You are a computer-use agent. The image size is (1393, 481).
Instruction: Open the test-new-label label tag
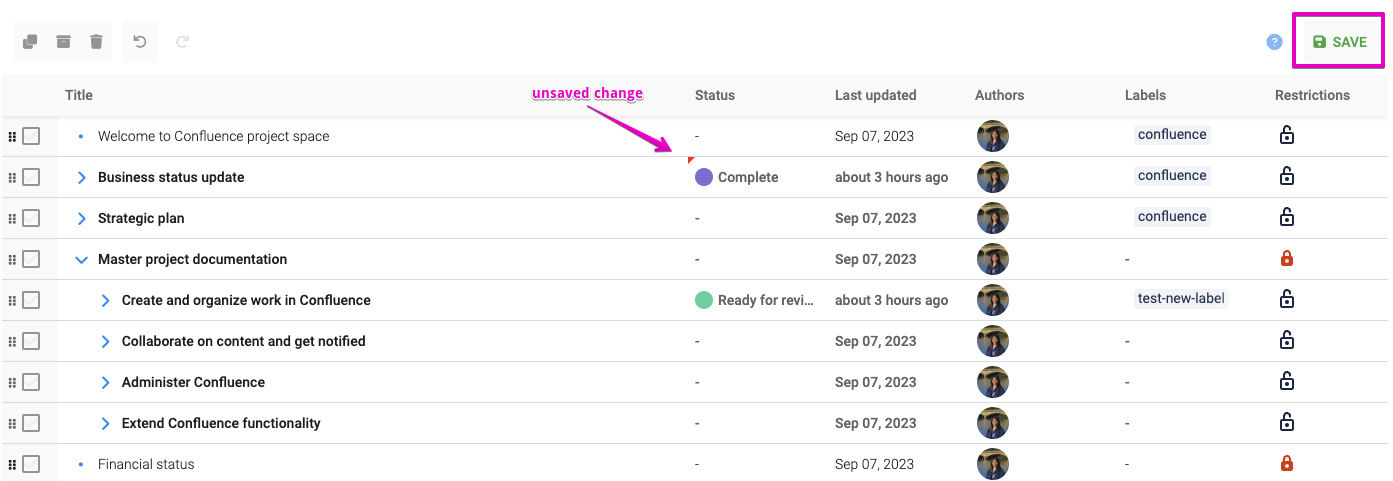coord(1181,298)
